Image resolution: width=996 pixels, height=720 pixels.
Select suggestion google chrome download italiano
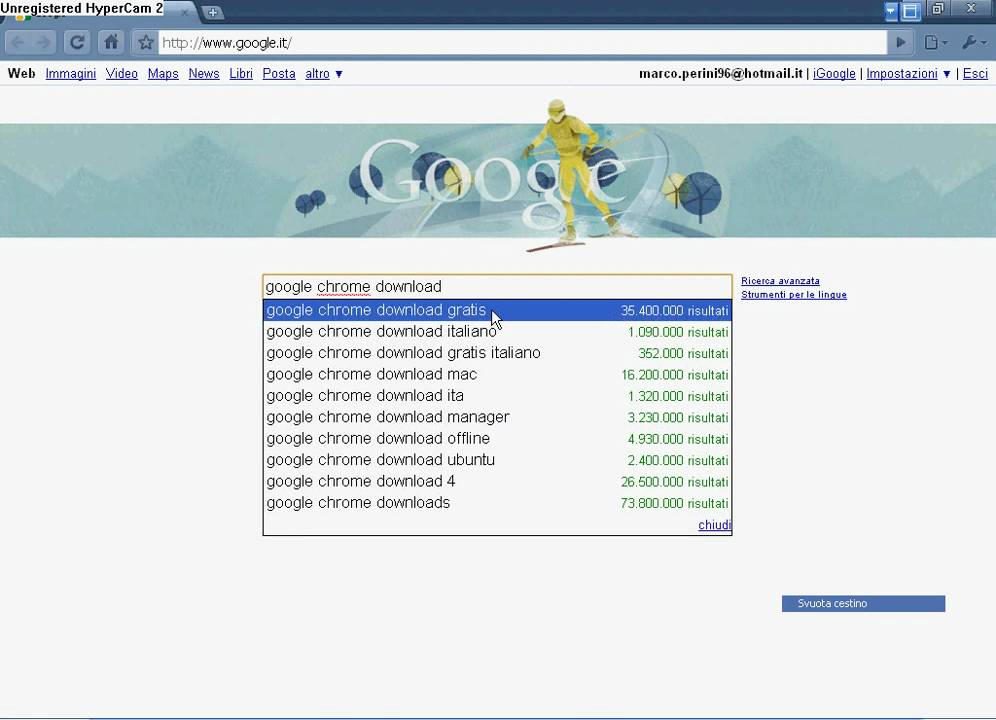(x=497, y=332)
